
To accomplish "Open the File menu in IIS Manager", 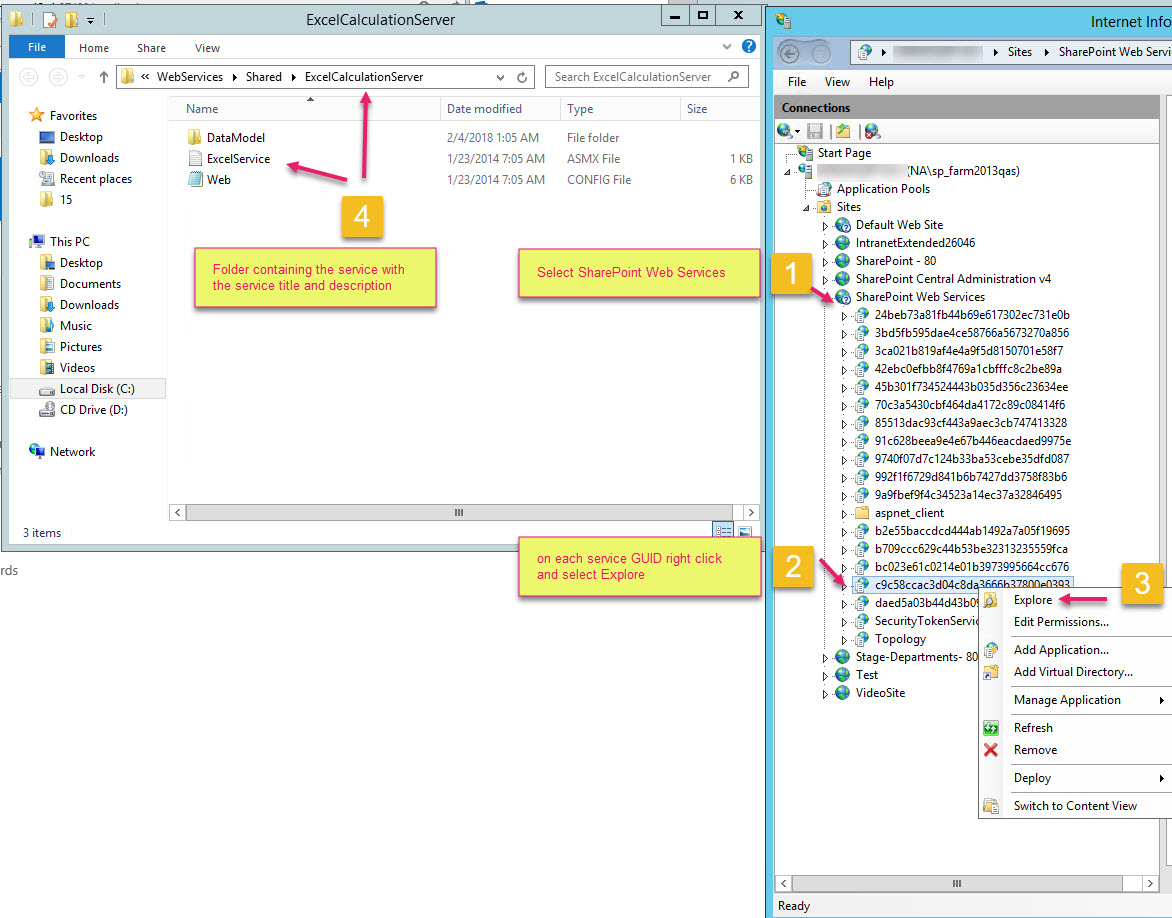I will click(x=795, y=82).
